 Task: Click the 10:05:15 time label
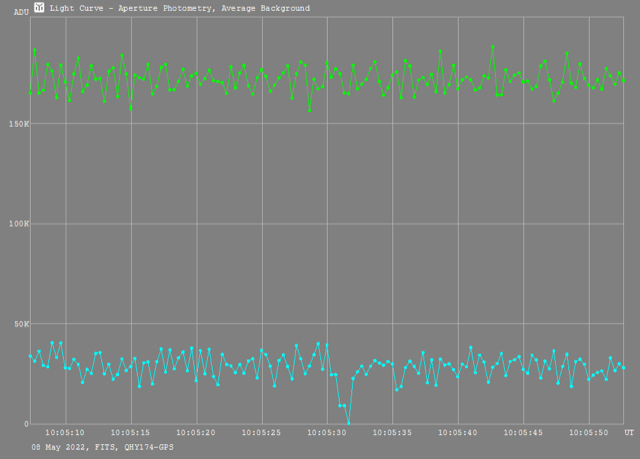[x=130, y=432]
